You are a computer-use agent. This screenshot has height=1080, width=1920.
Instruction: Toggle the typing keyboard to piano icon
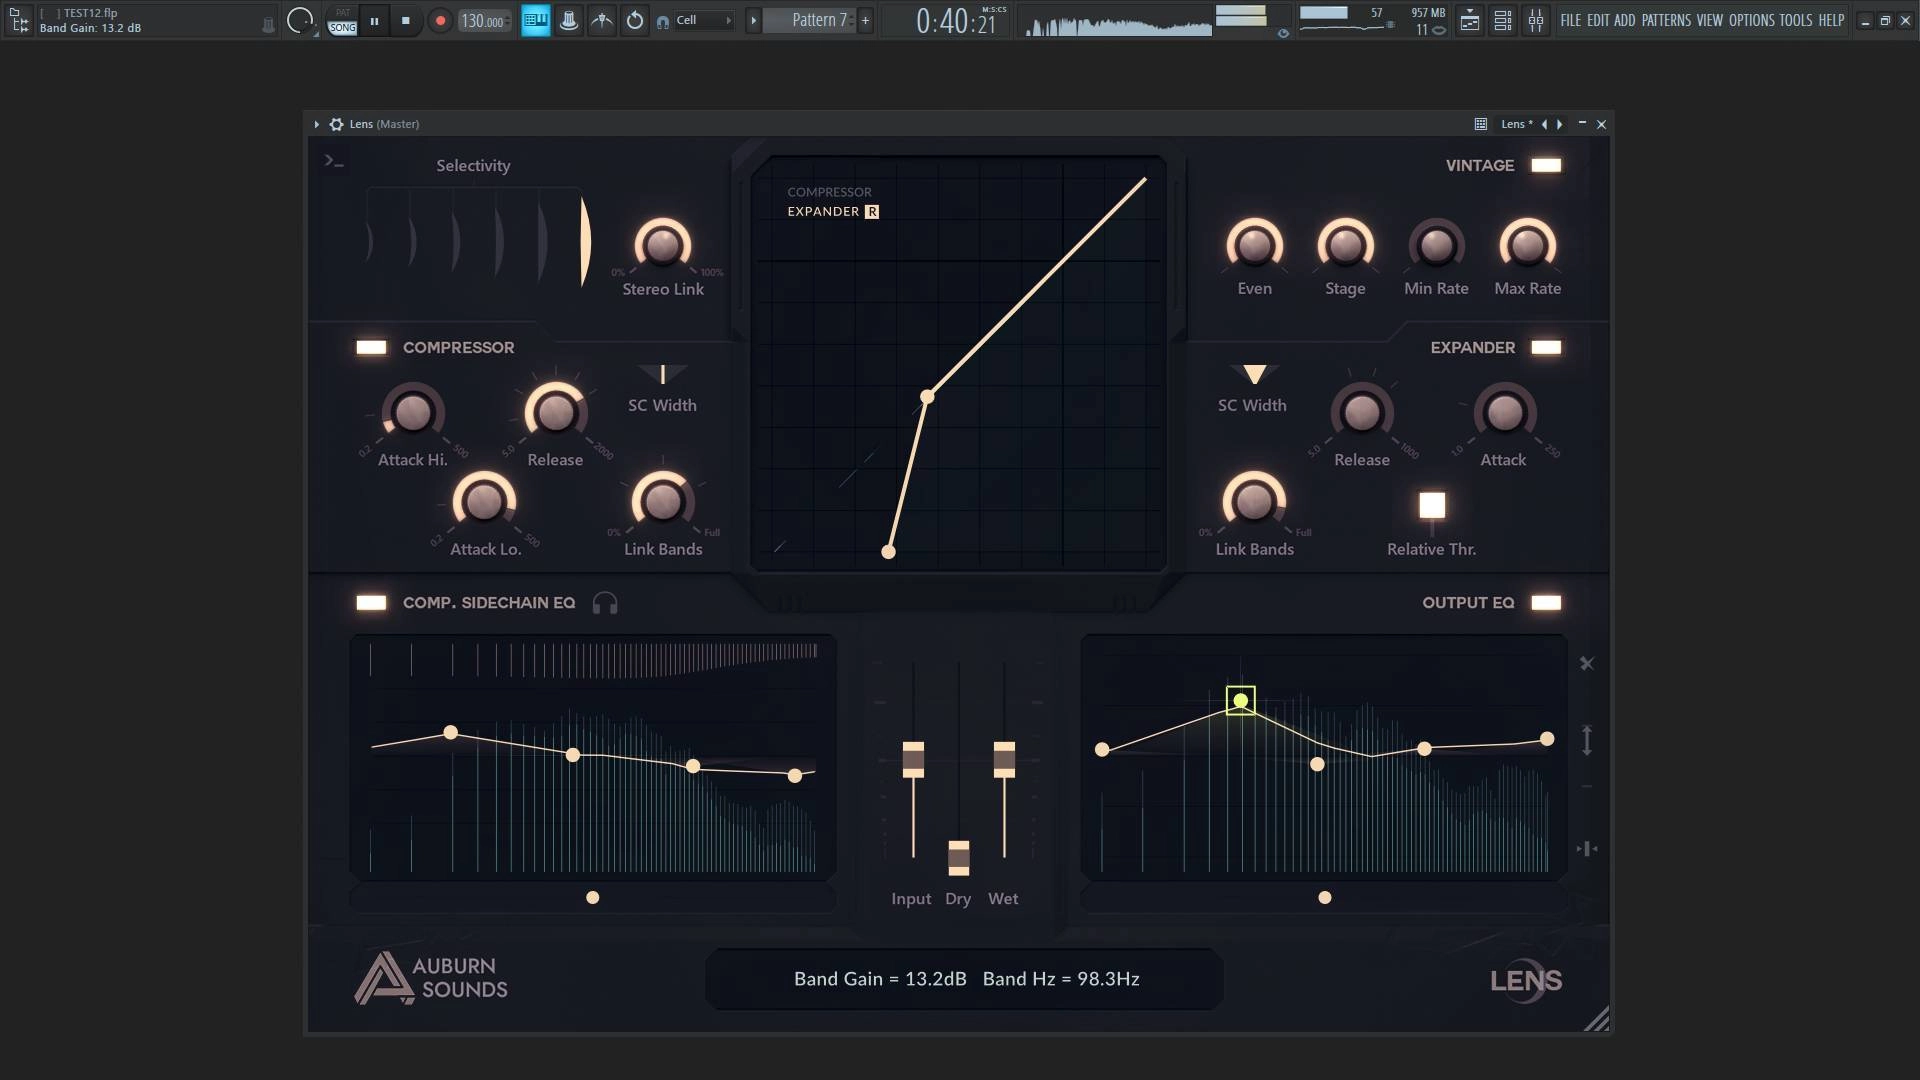click(536, 20)
